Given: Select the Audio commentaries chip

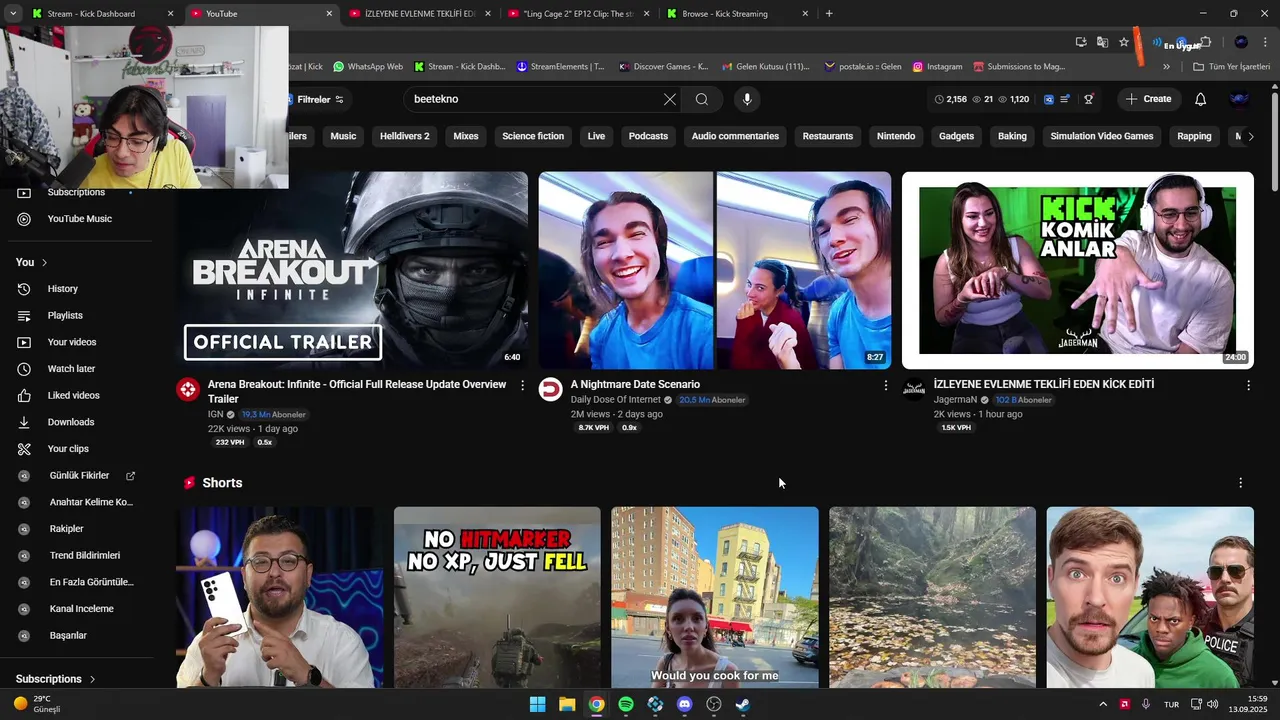Looking at the screenshot, I should [735, 136].
